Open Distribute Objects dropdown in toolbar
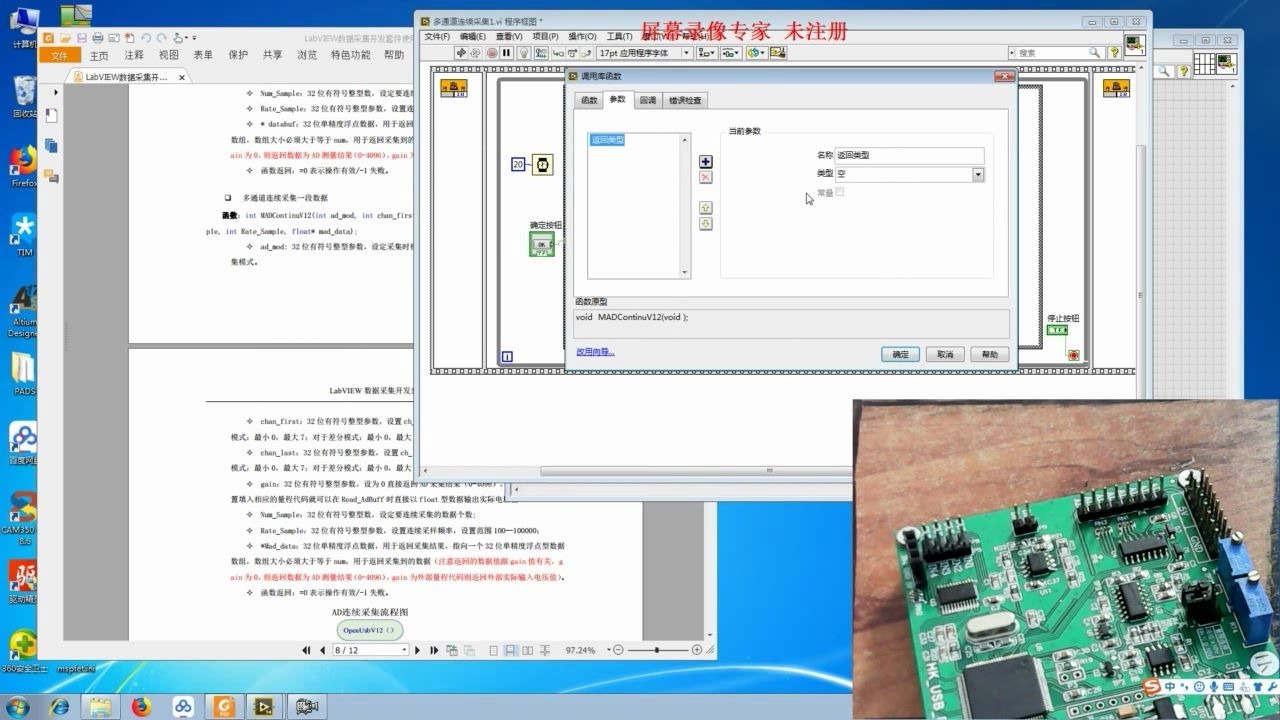Image resolution: width=1280 pixels, height=720 pixels. click(731, 52)
